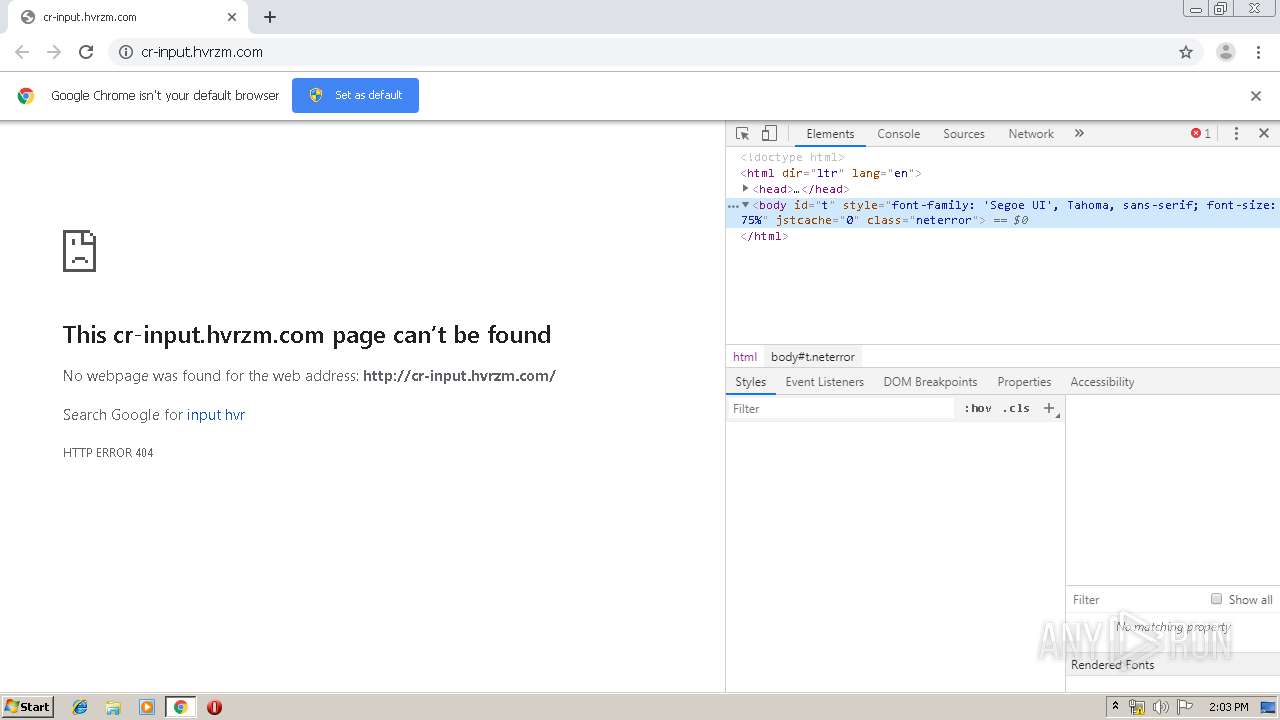This screenshot has height=720, width=1280.
Task: Click the browser back arrow
Action: (x=22, y=52)
